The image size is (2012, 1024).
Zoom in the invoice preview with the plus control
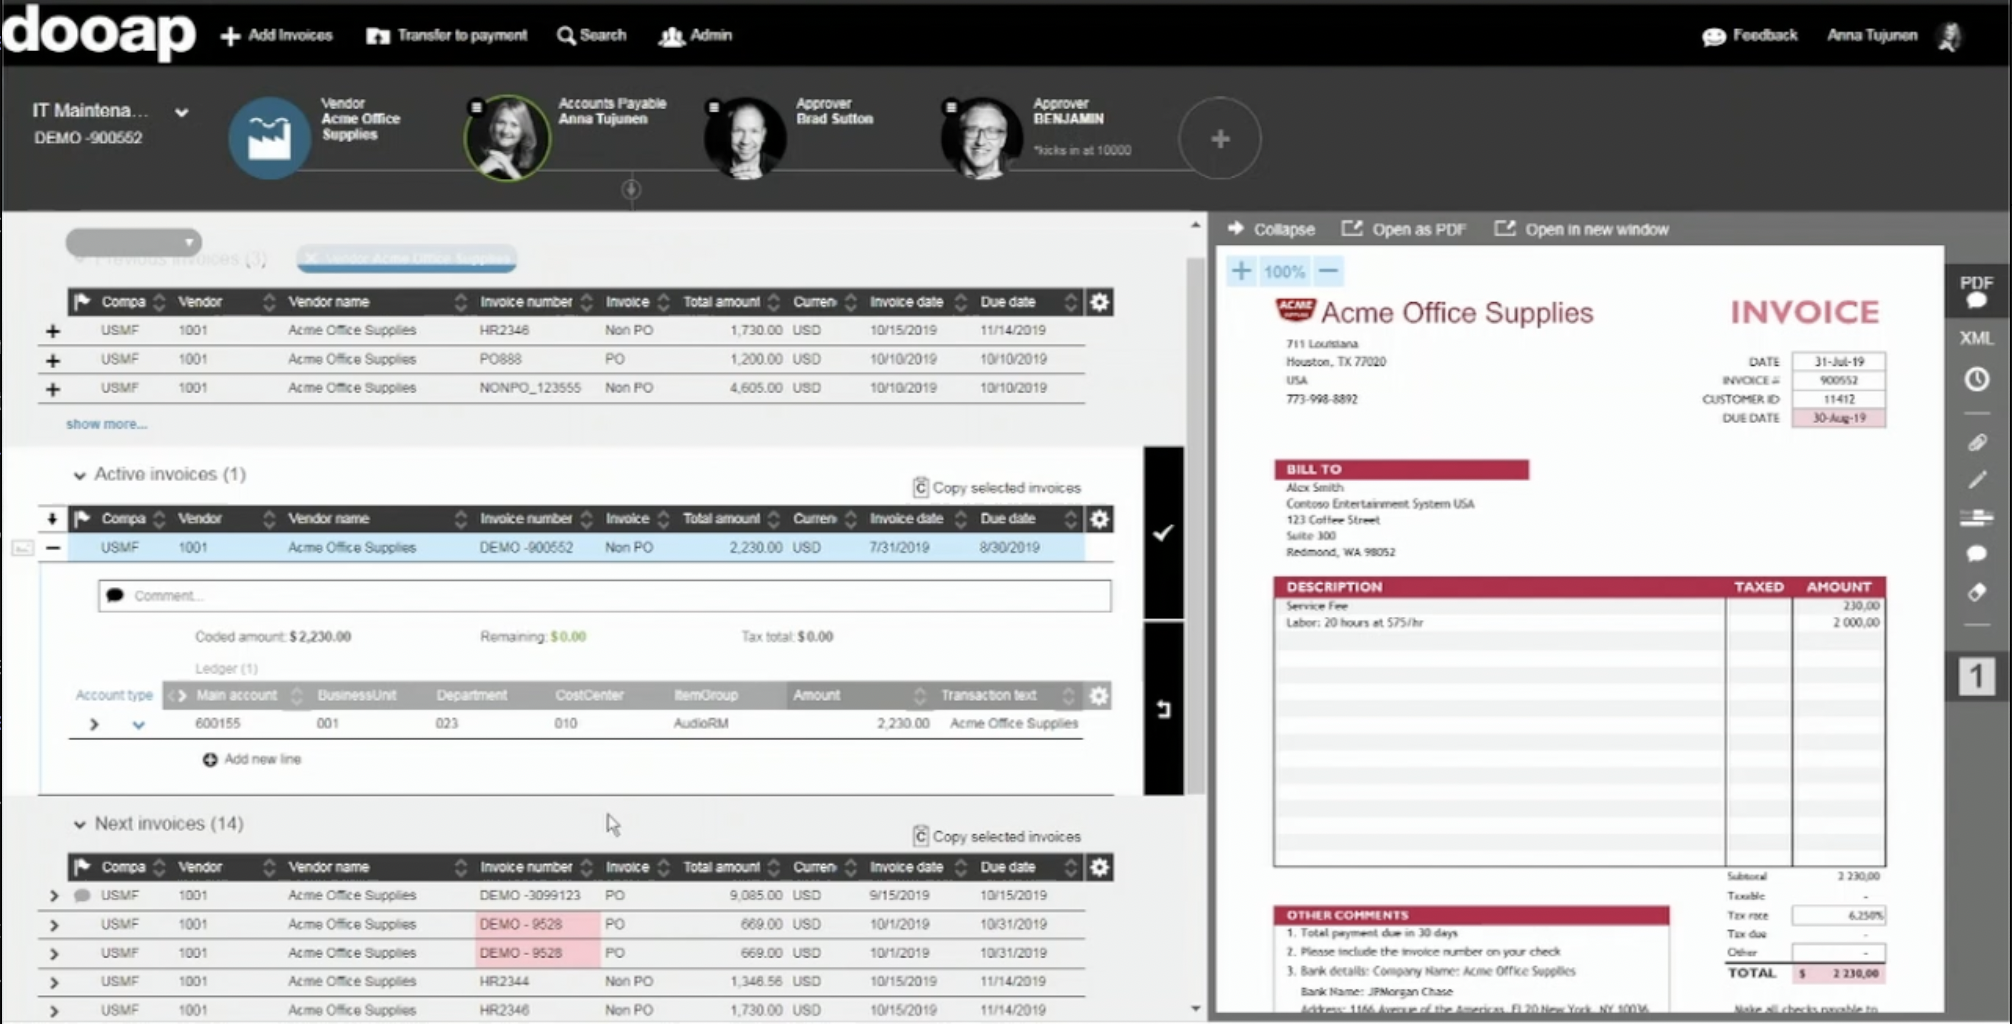point(1241,270)
